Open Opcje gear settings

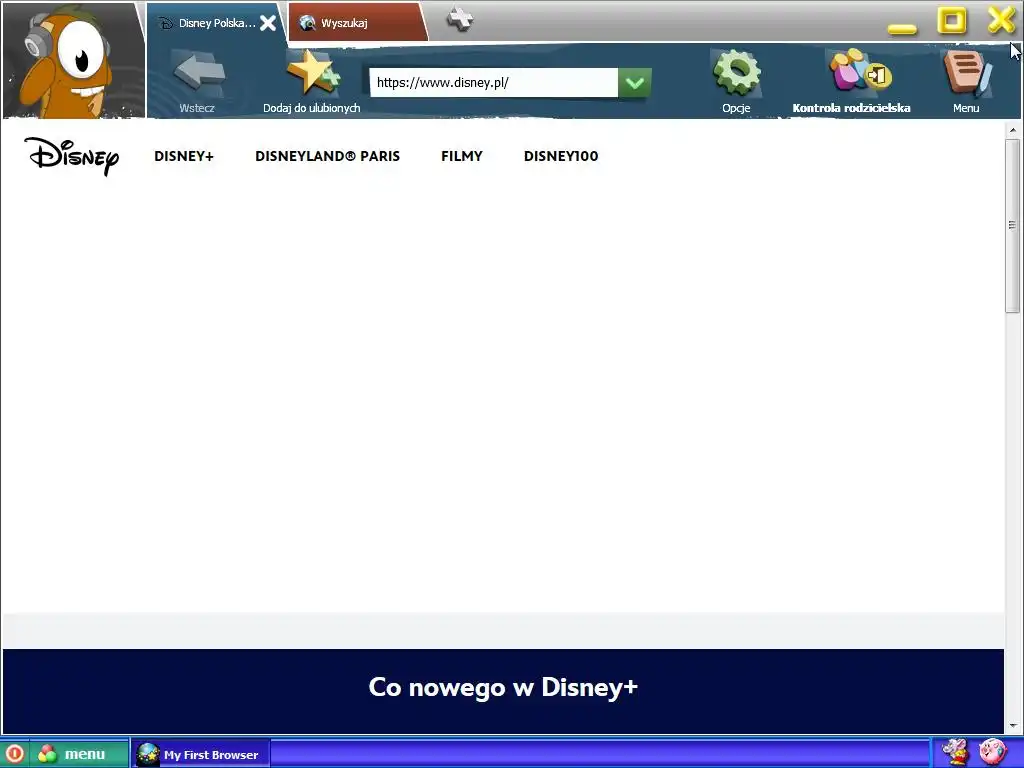point(737,82)
